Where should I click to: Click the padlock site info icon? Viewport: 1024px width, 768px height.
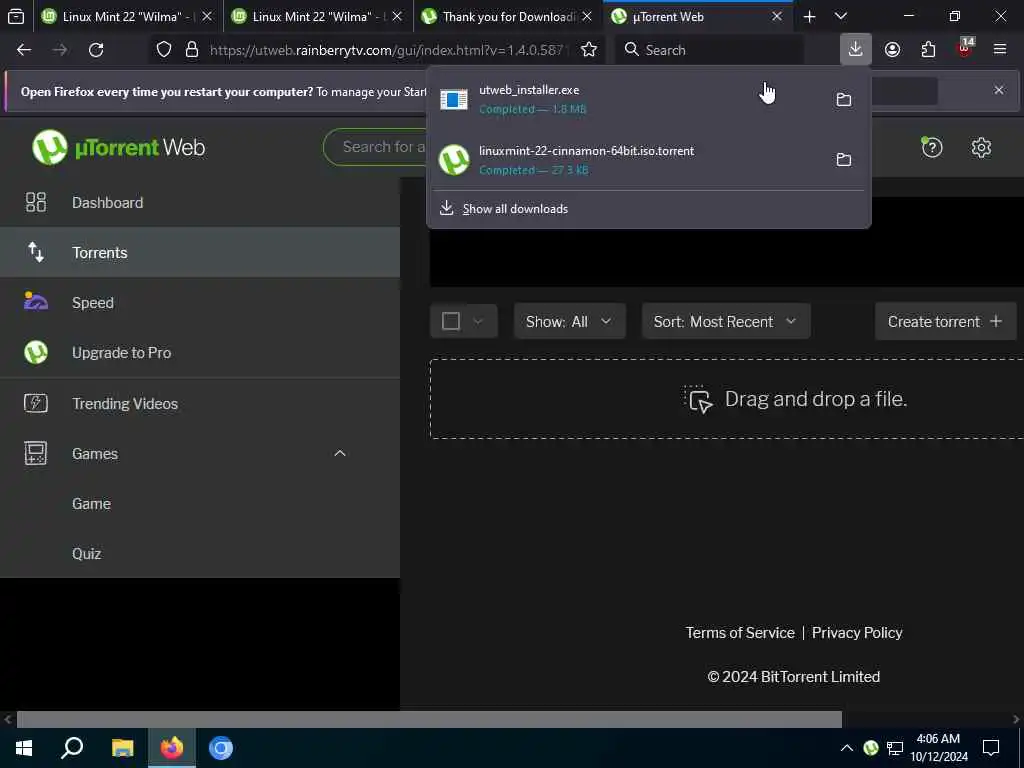pos(191,50)
